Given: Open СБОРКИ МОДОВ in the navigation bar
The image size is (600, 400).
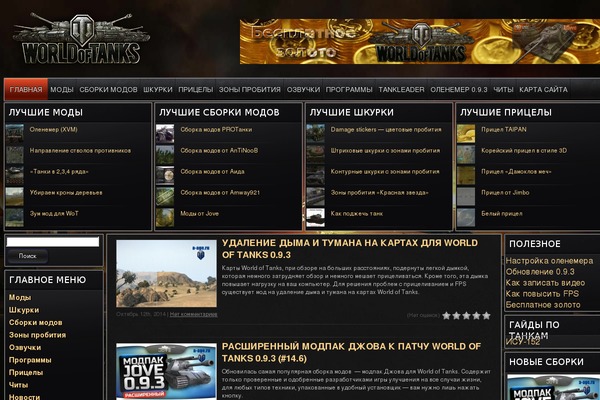Looking at the screenshot, I should click(x=108, y=90).
